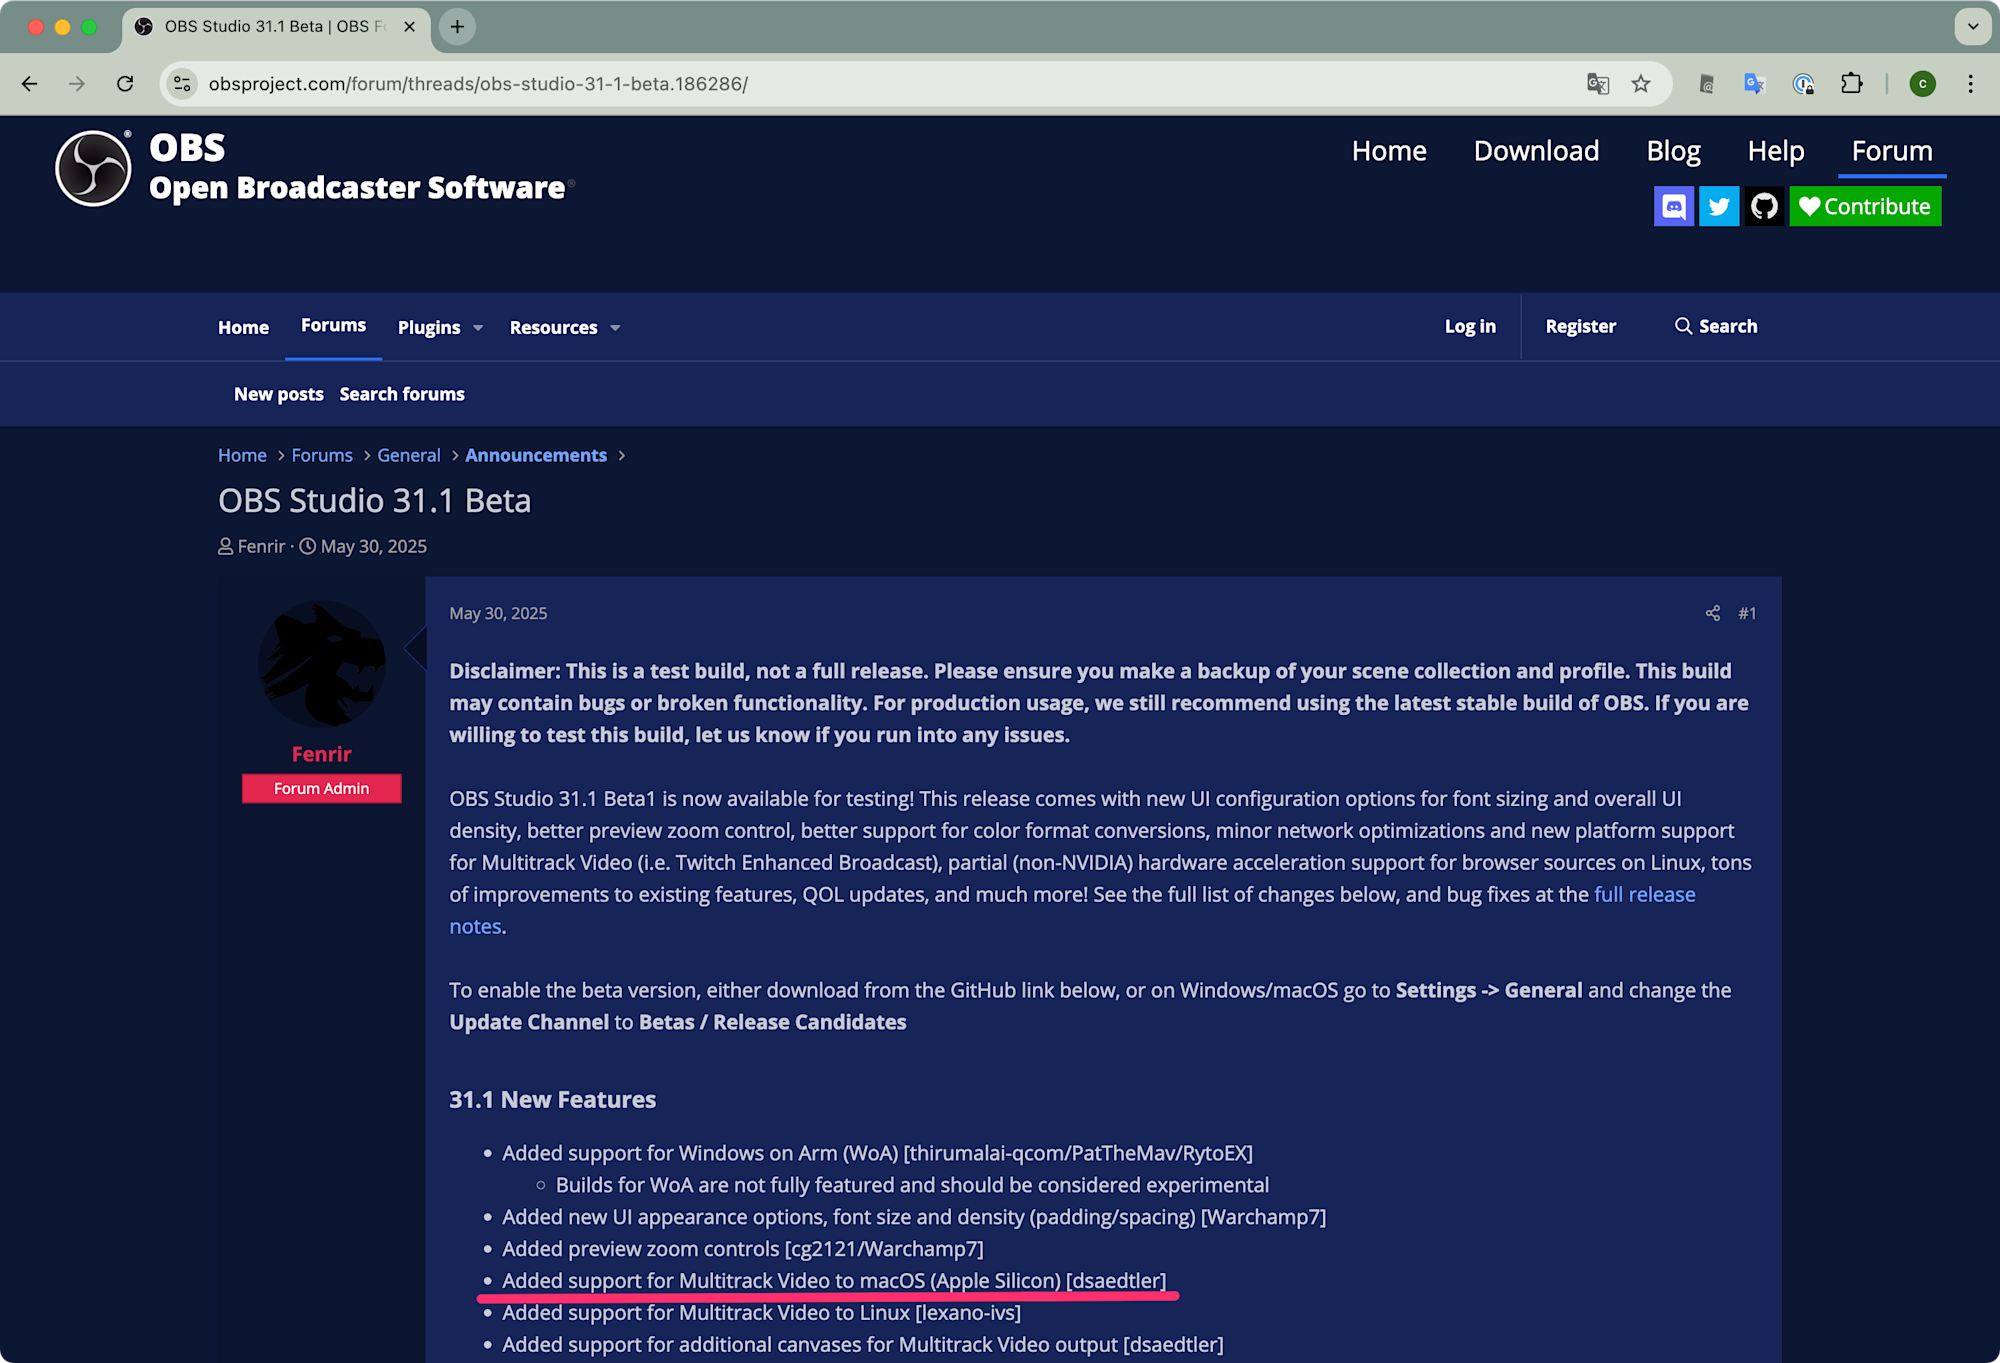This screenshot has width=2000, height=1363.
Task: Close the OBS Studio 31.1 Beta tab
Action: tap(409, 27)
